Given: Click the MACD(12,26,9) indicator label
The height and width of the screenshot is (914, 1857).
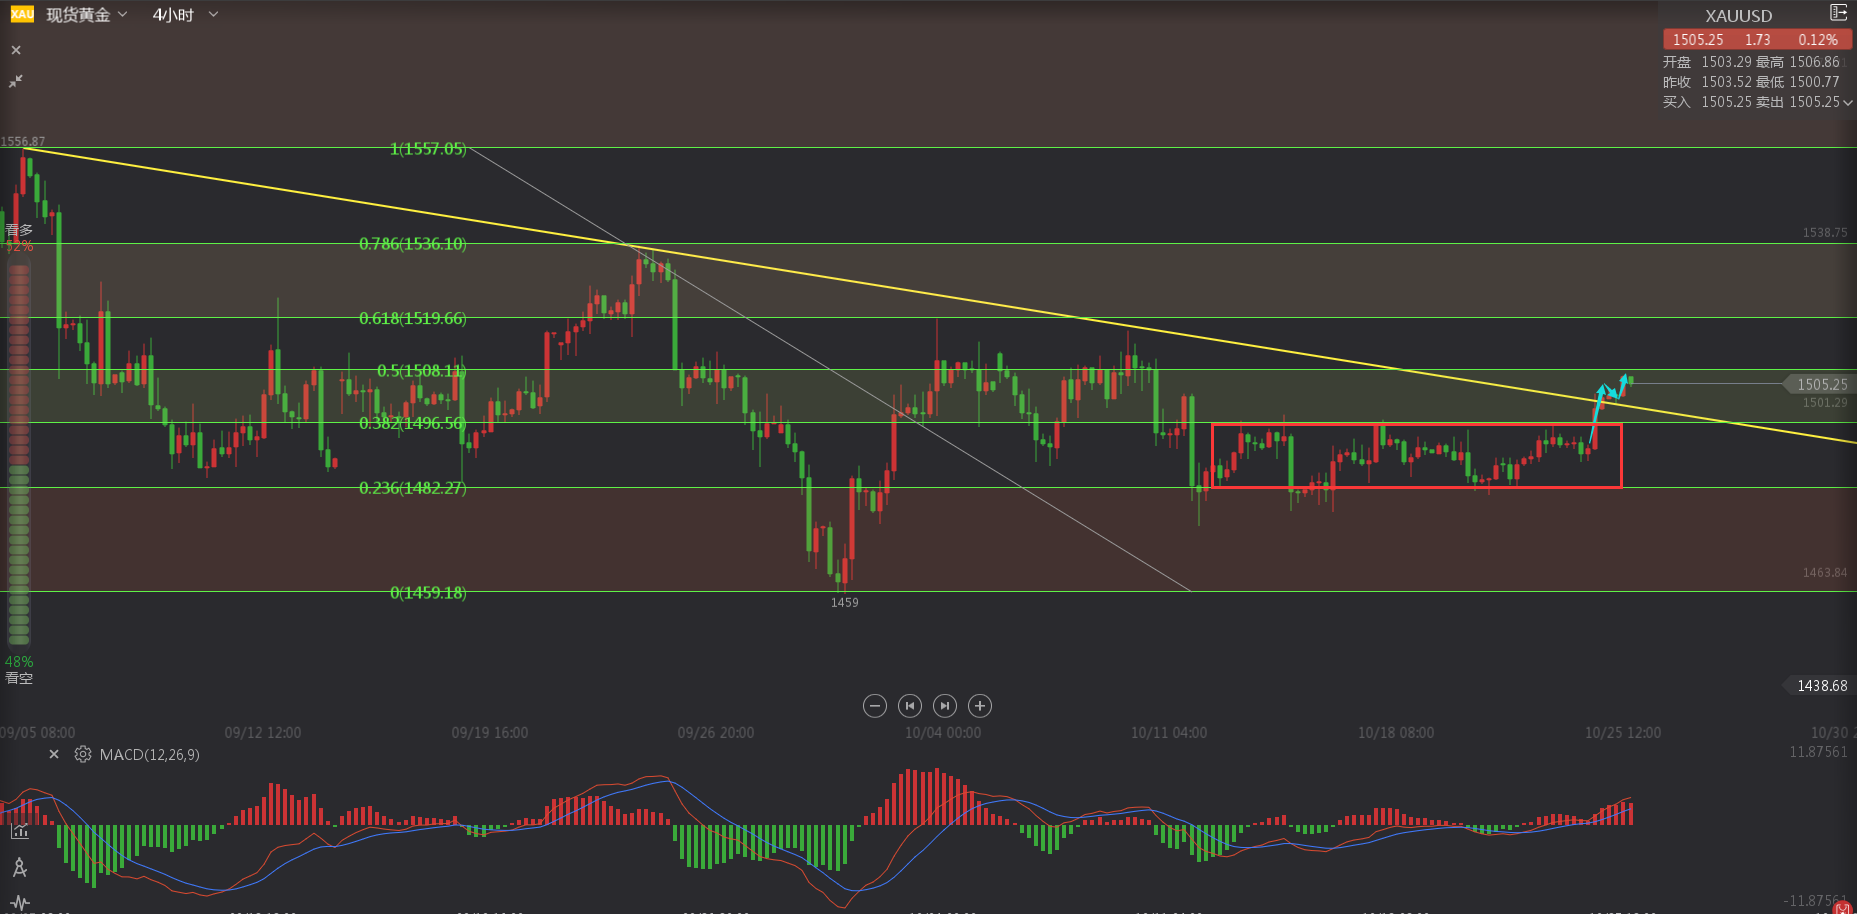Looking at the screenshot, I should coord(149,755).
